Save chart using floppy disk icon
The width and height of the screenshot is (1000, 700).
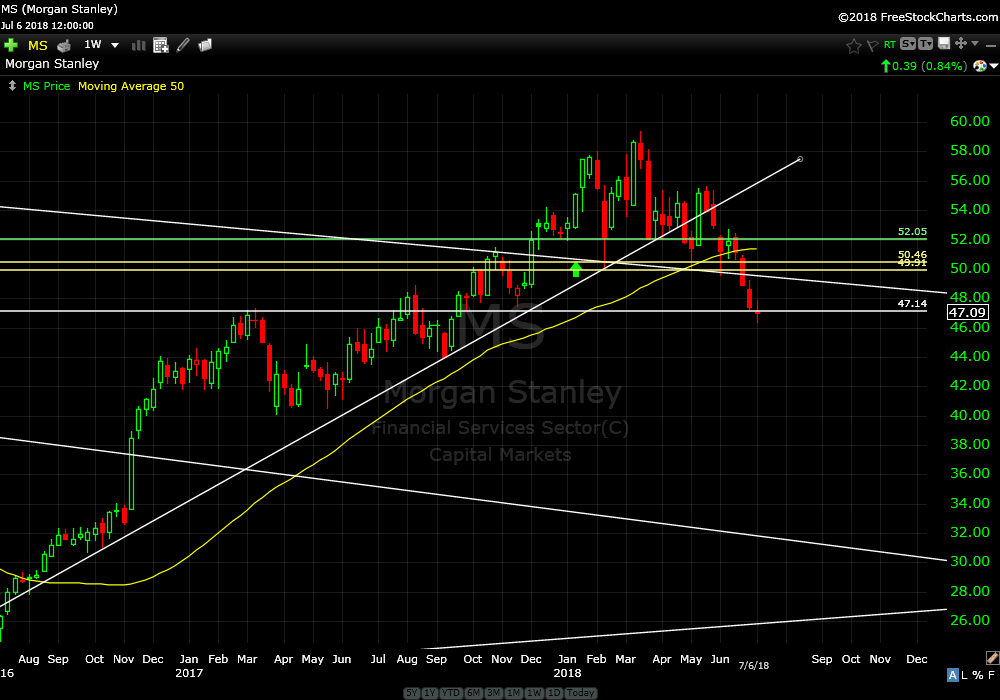pyautogui.click(x=944, y=44)
